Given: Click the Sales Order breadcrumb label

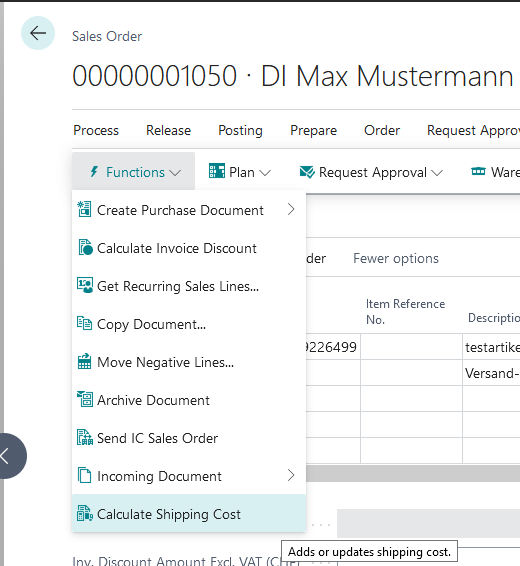Looking at the screenshot, I should [x=107, y=36].
